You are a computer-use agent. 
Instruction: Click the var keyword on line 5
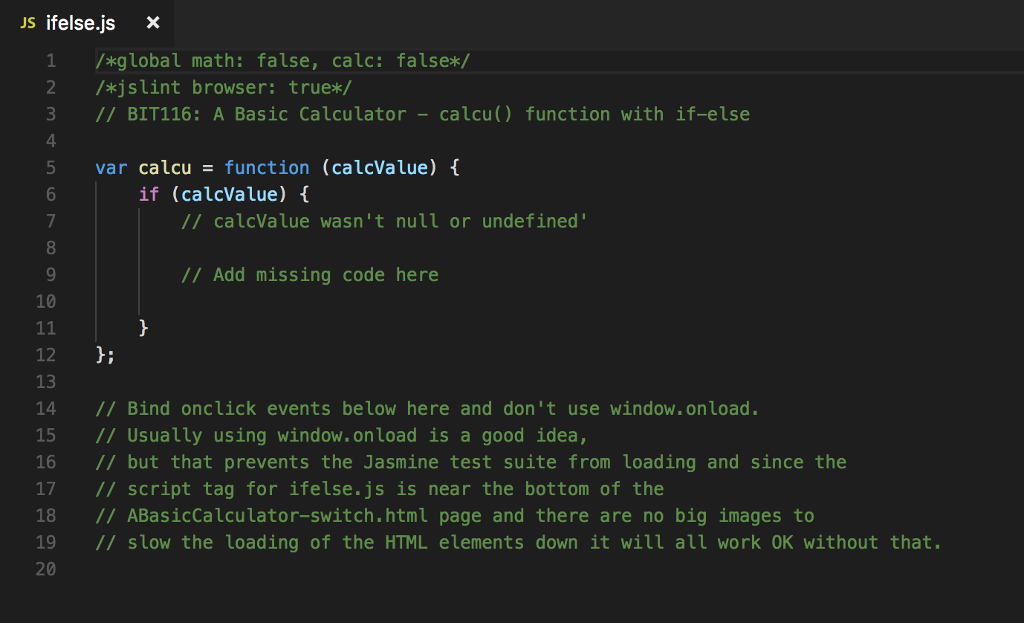click(x=111, y=167)
